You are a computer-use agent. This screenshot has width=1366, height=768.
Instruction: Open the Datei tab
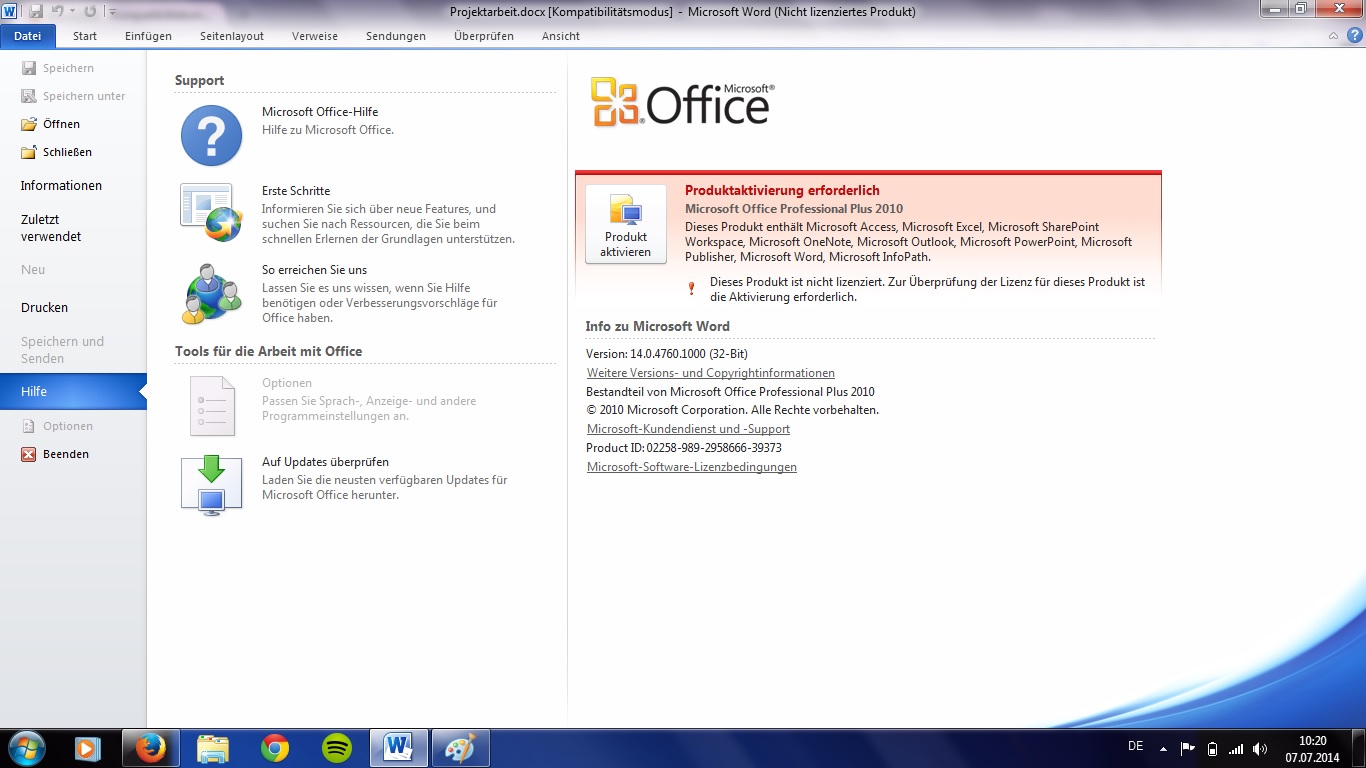pos(28,36)
